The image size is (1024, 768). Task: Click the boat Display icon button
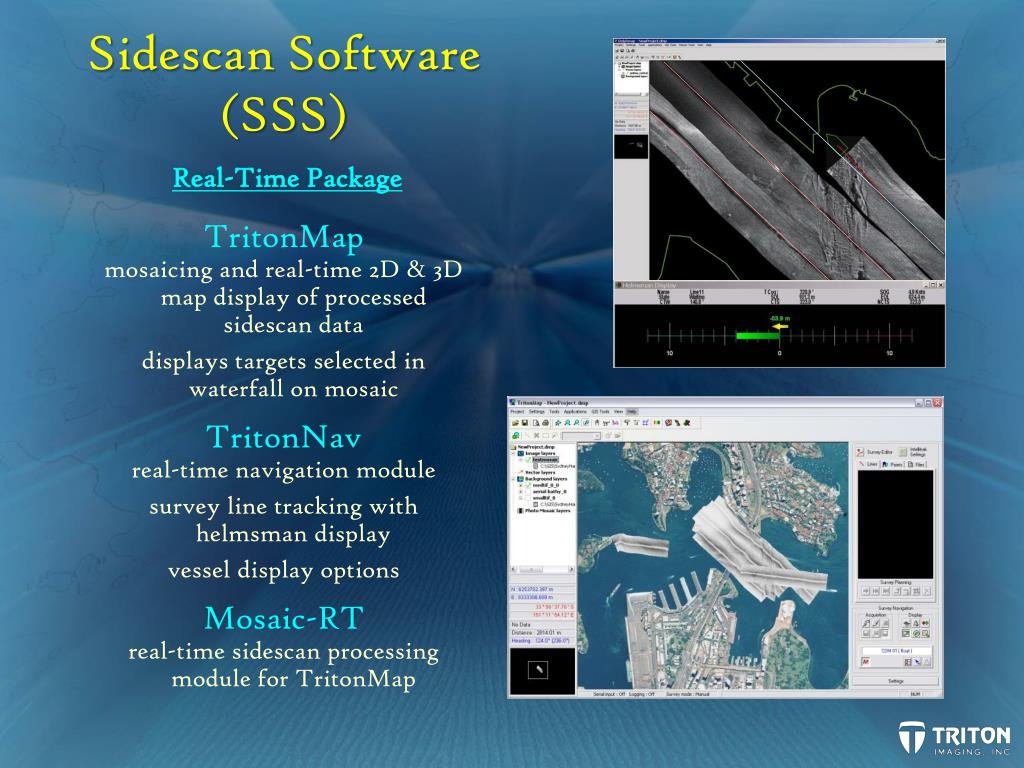[x=906, y=623]
